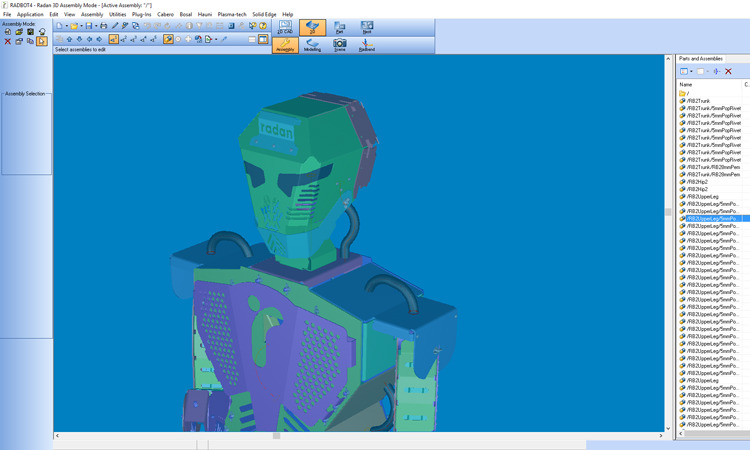Click the Open folder toolbar icon
This screenshot has width=750, height=450.
[74, 26]
